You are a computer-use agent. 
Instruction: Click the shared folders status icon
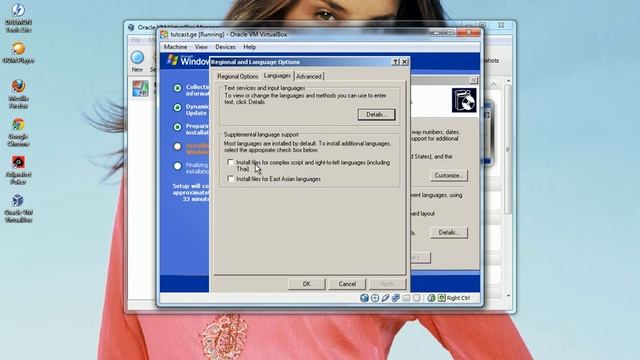[x=406, y=298]
